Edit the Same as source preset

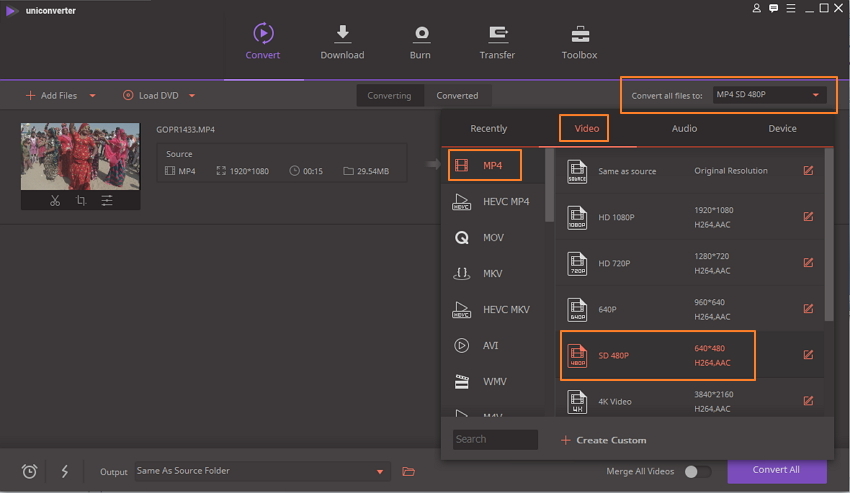point(808,170)
